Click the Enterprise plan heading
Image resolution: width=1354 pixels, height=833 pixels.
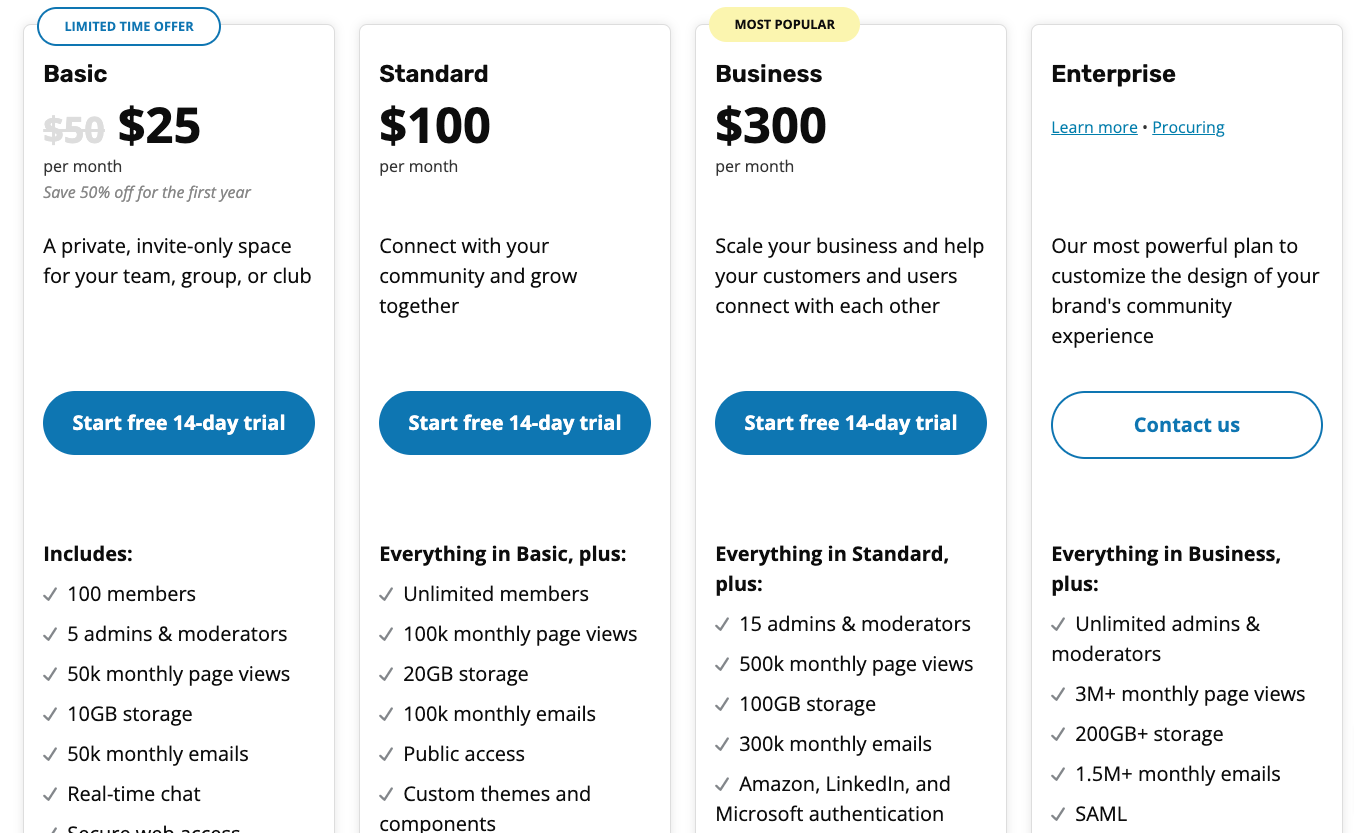coord(1113,74)
